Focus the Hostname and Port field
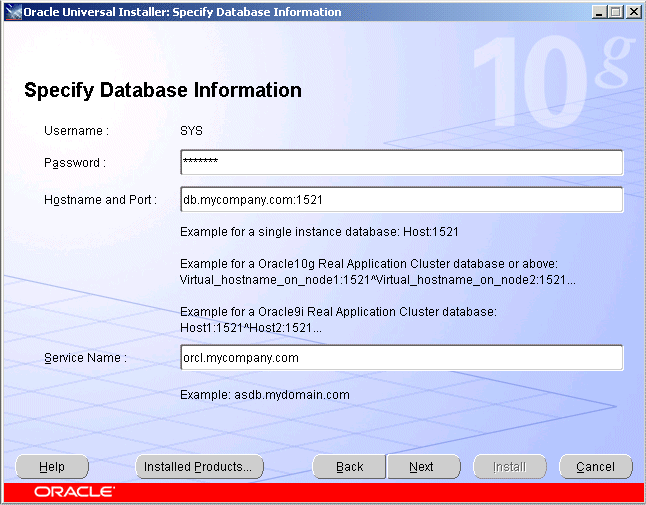The height and width of the screenshot is (505, 646). tap(402, 199)
